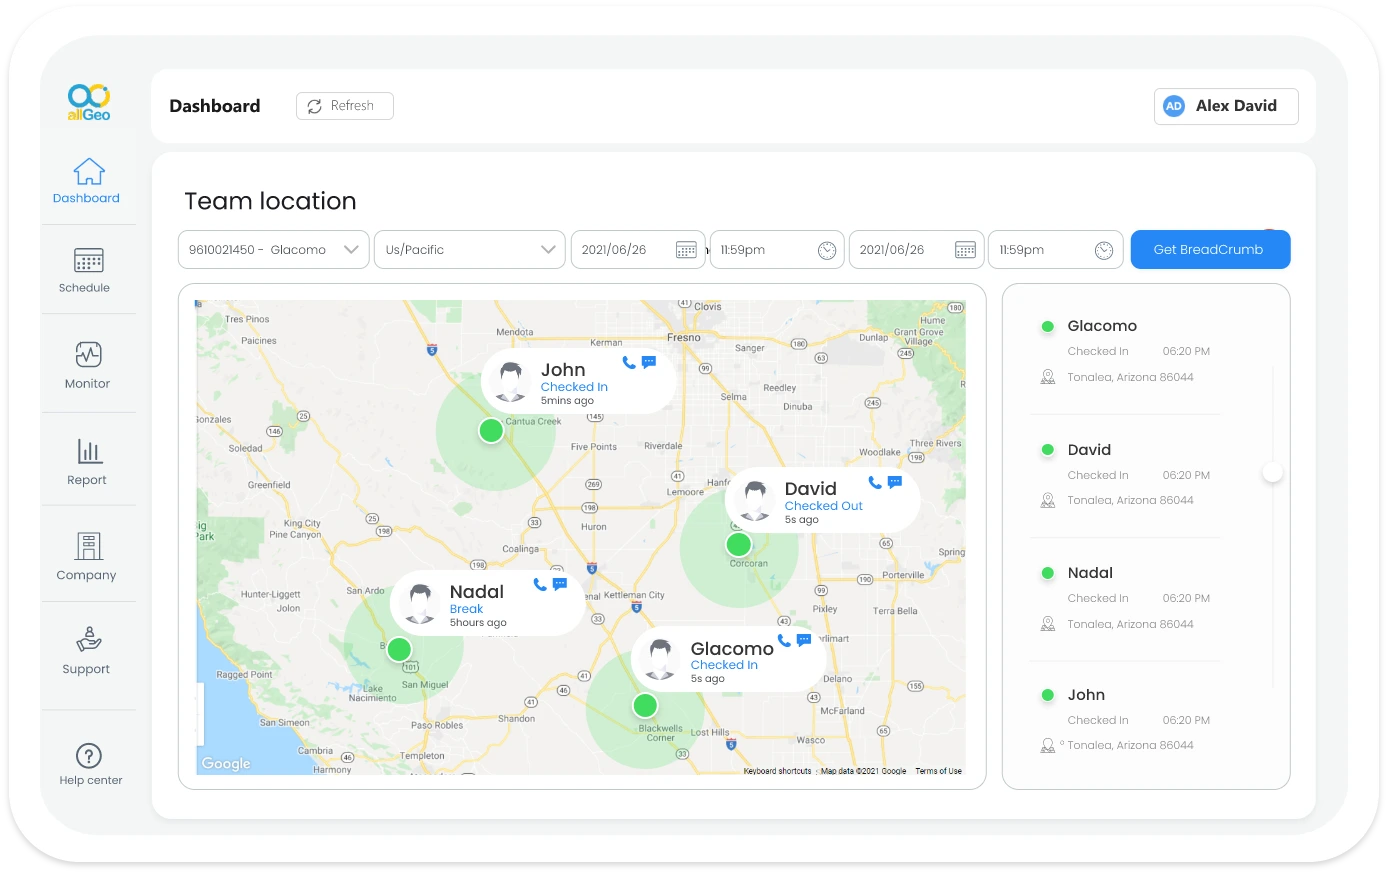Click John's green map marker
Screen dimensions: 1388x874
coord(491,431)
